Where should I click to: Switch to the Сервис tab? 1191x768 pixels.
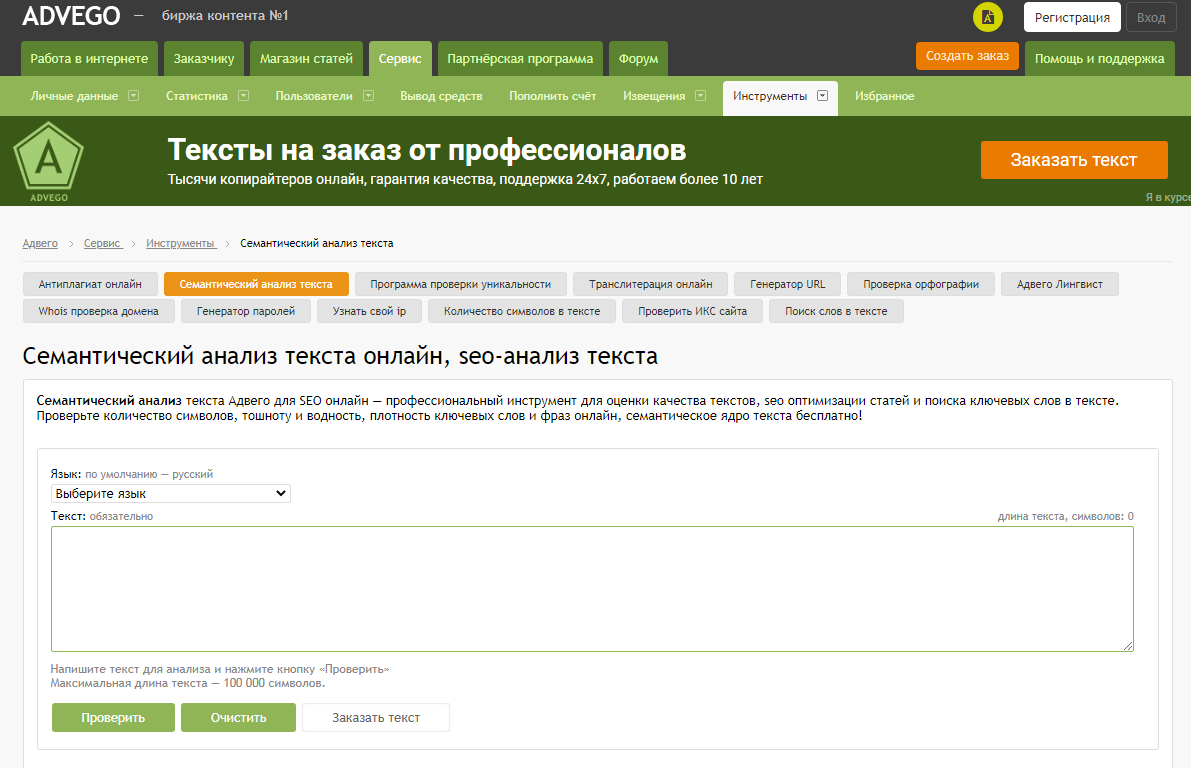point(400,58)
